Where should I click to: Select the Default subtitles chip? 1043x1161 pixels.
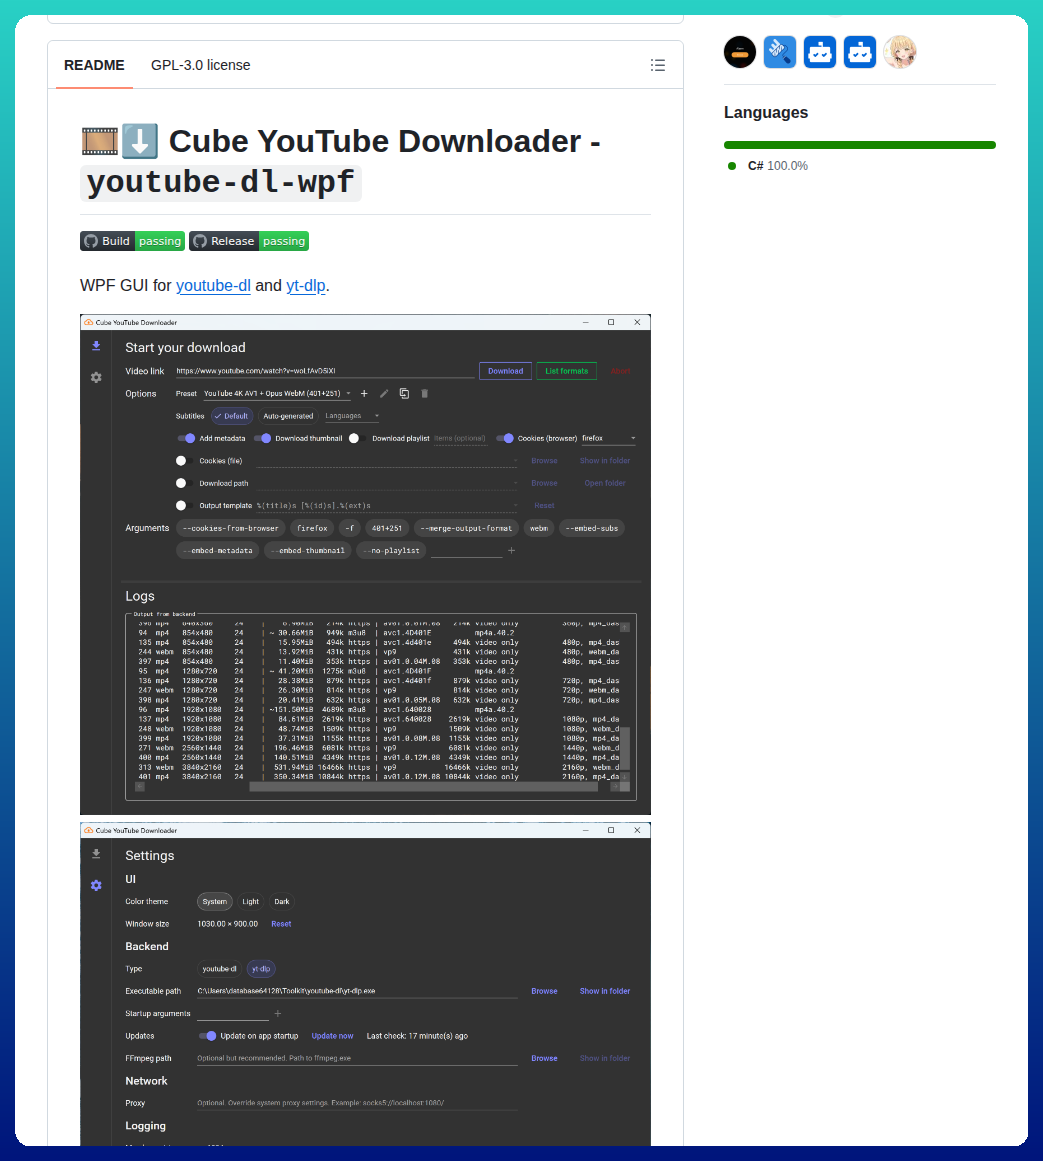pyautogui.click(x=232, y=416)
